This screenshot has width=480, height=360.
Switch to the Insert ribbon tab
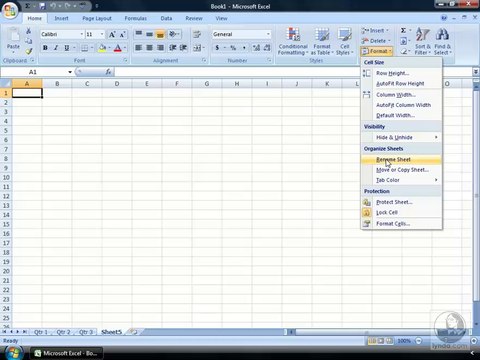(61, 19)
